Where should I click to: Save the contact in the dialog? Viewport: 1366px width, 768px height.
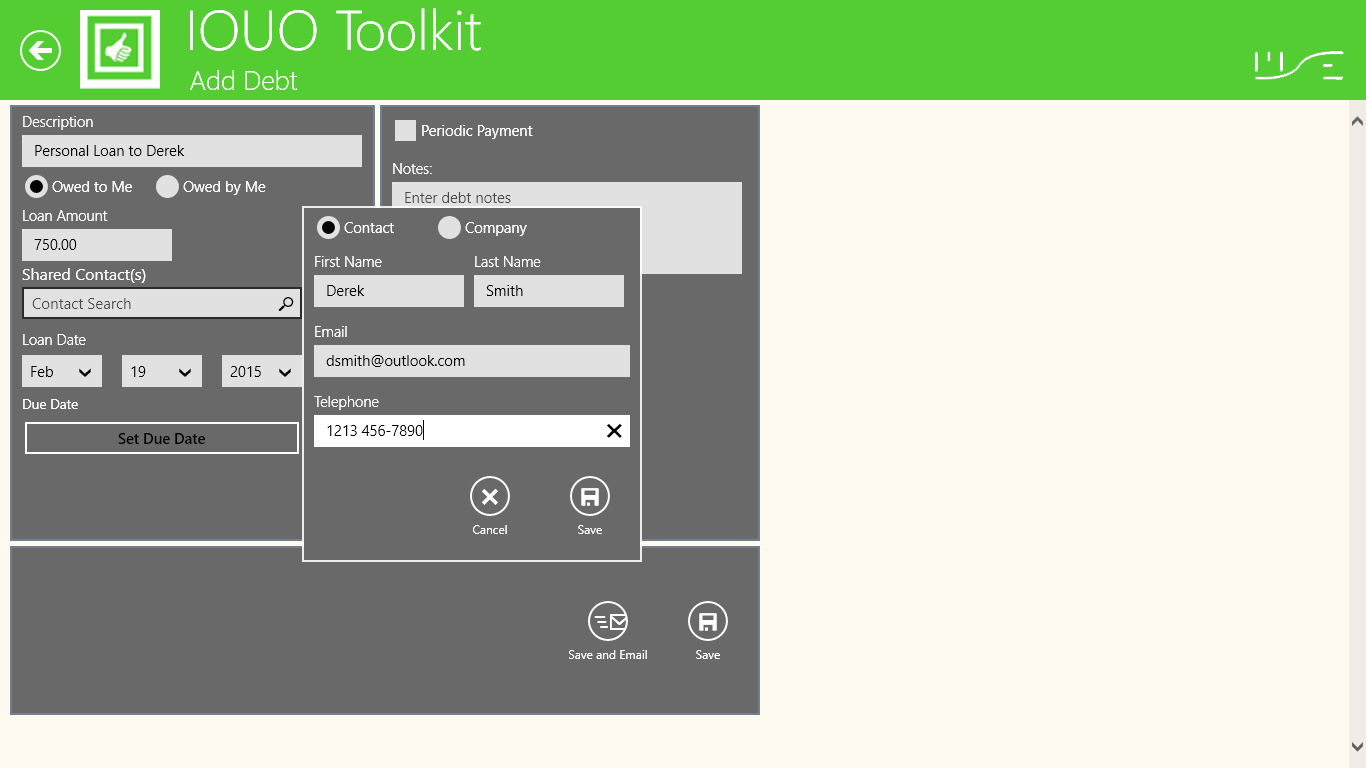[x=590, y=497]
